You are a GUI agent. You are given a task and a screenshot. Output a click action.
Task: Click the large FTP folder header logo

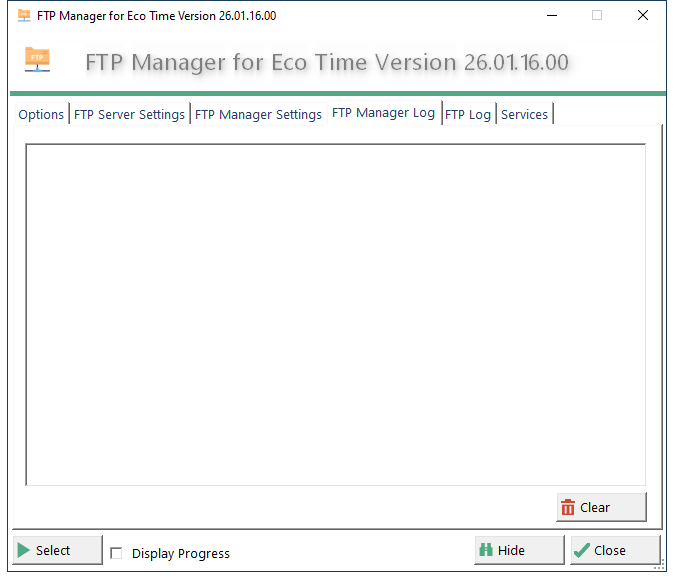[x=37, y=59]
